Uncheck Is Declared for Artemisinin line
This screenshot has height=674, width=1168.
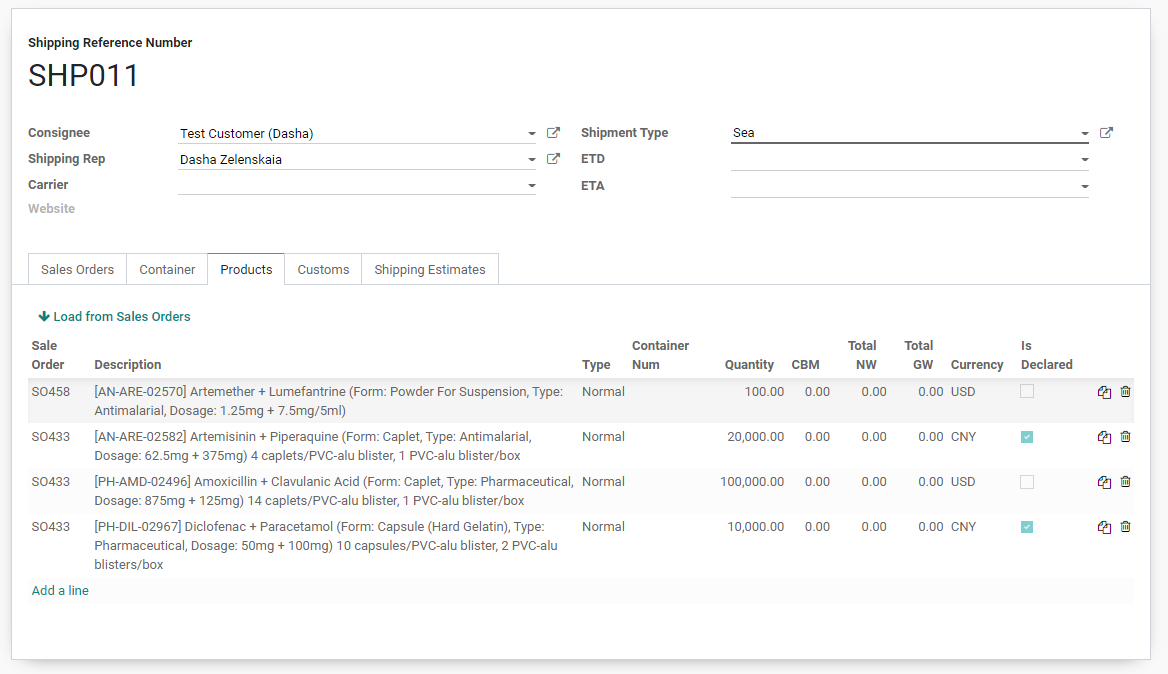[1027, 437]
